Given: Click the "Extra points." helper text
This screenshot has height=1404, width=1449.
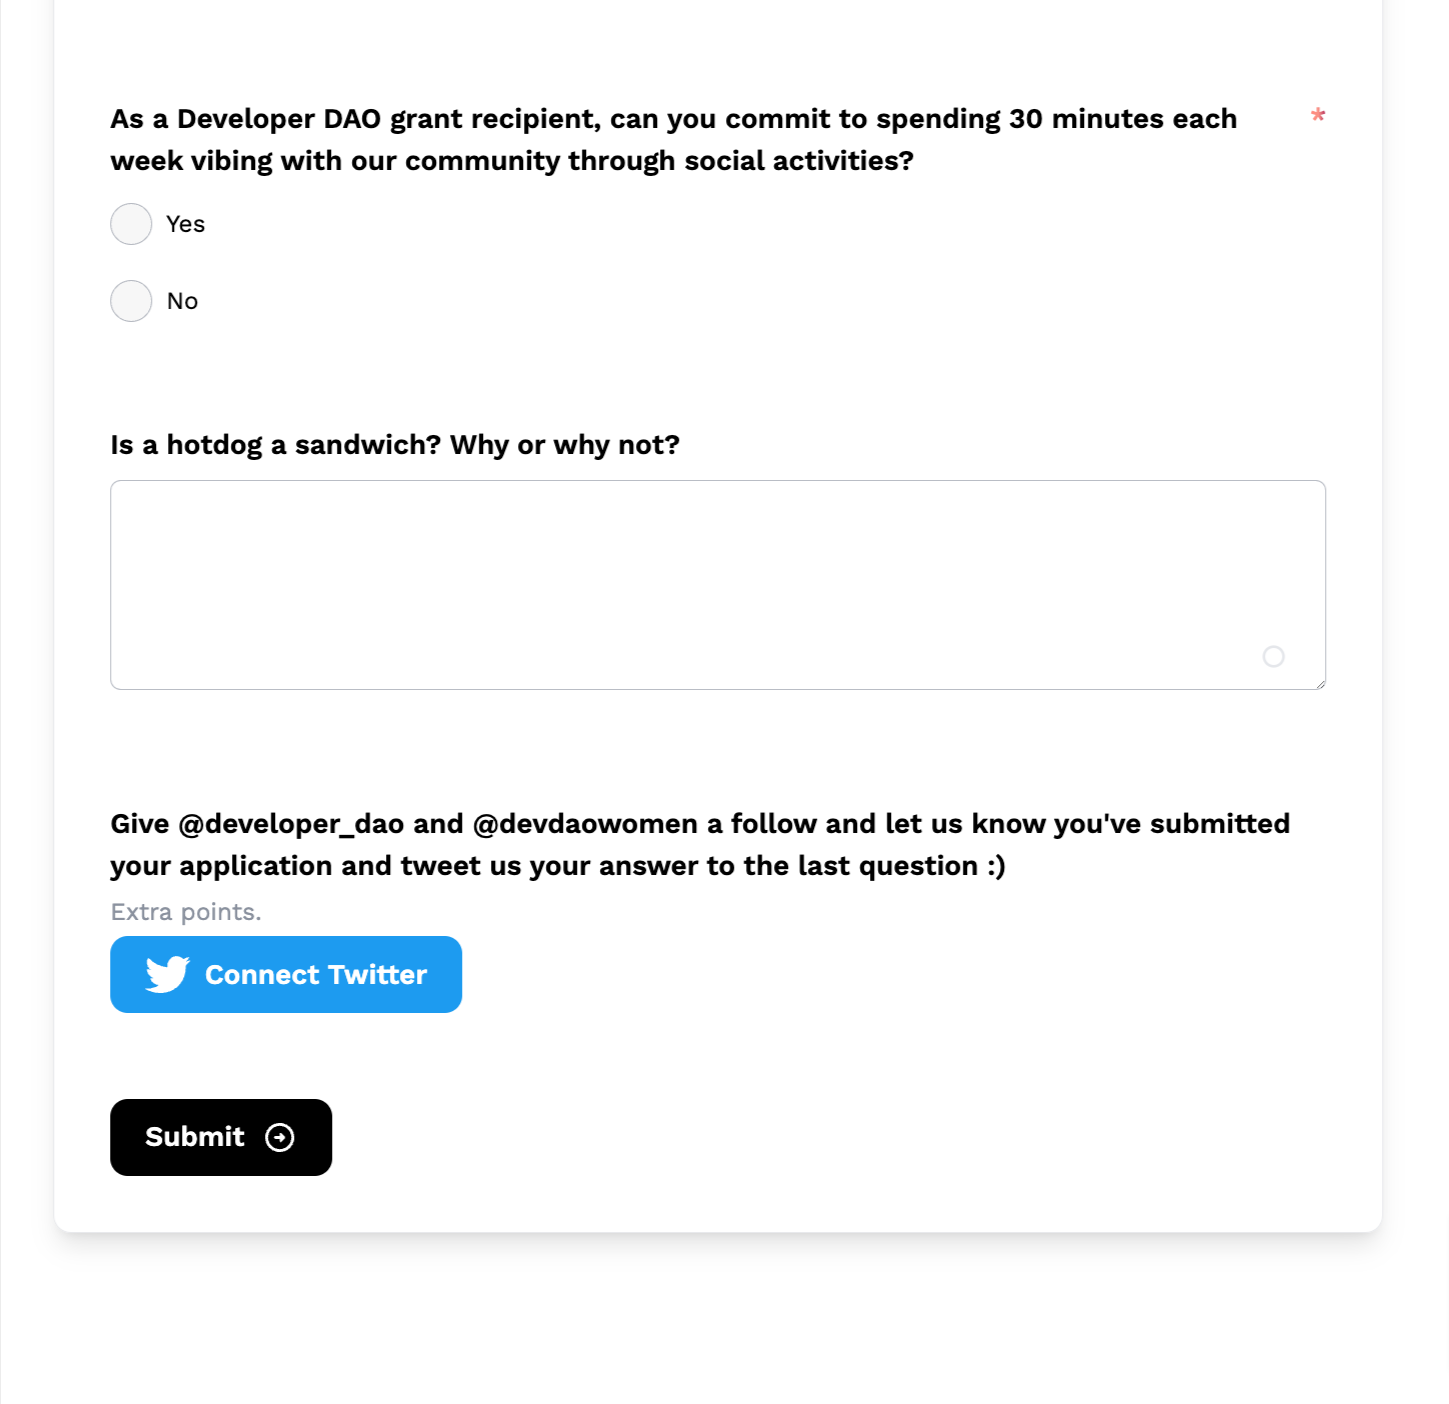Looking at the screenshot, I should tap(186, 912).
